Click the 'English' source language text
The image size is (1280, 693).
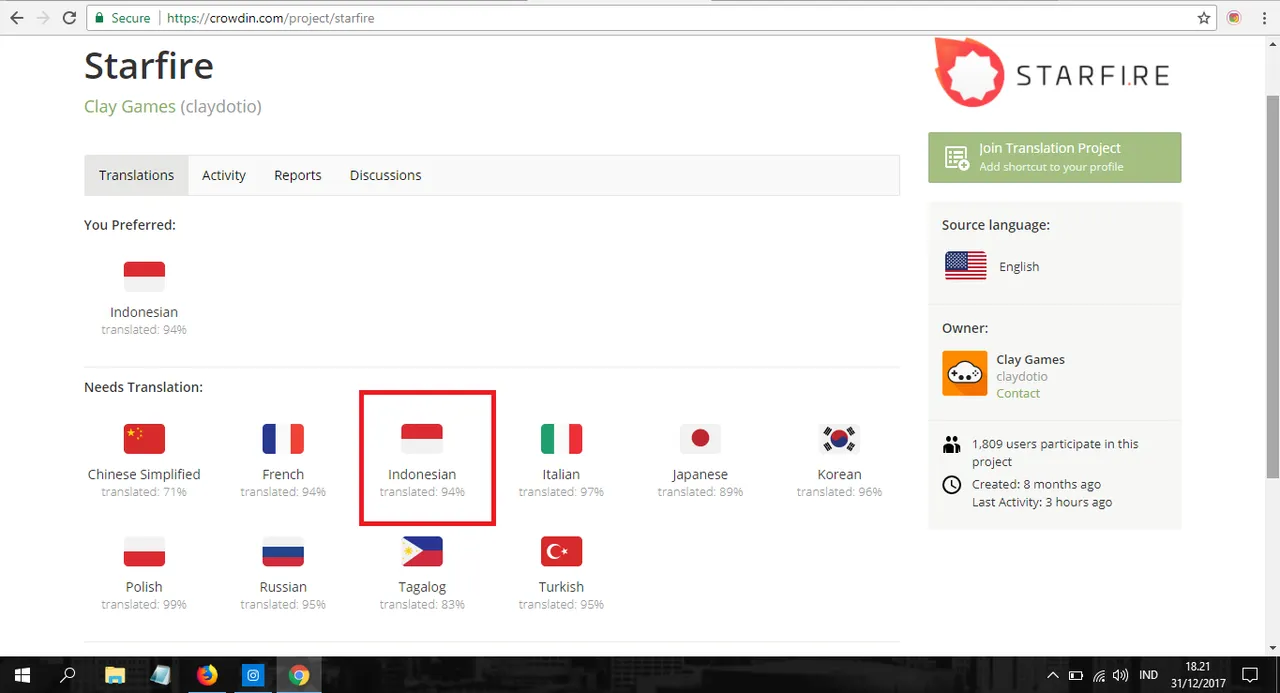[x=1019, y=267]
